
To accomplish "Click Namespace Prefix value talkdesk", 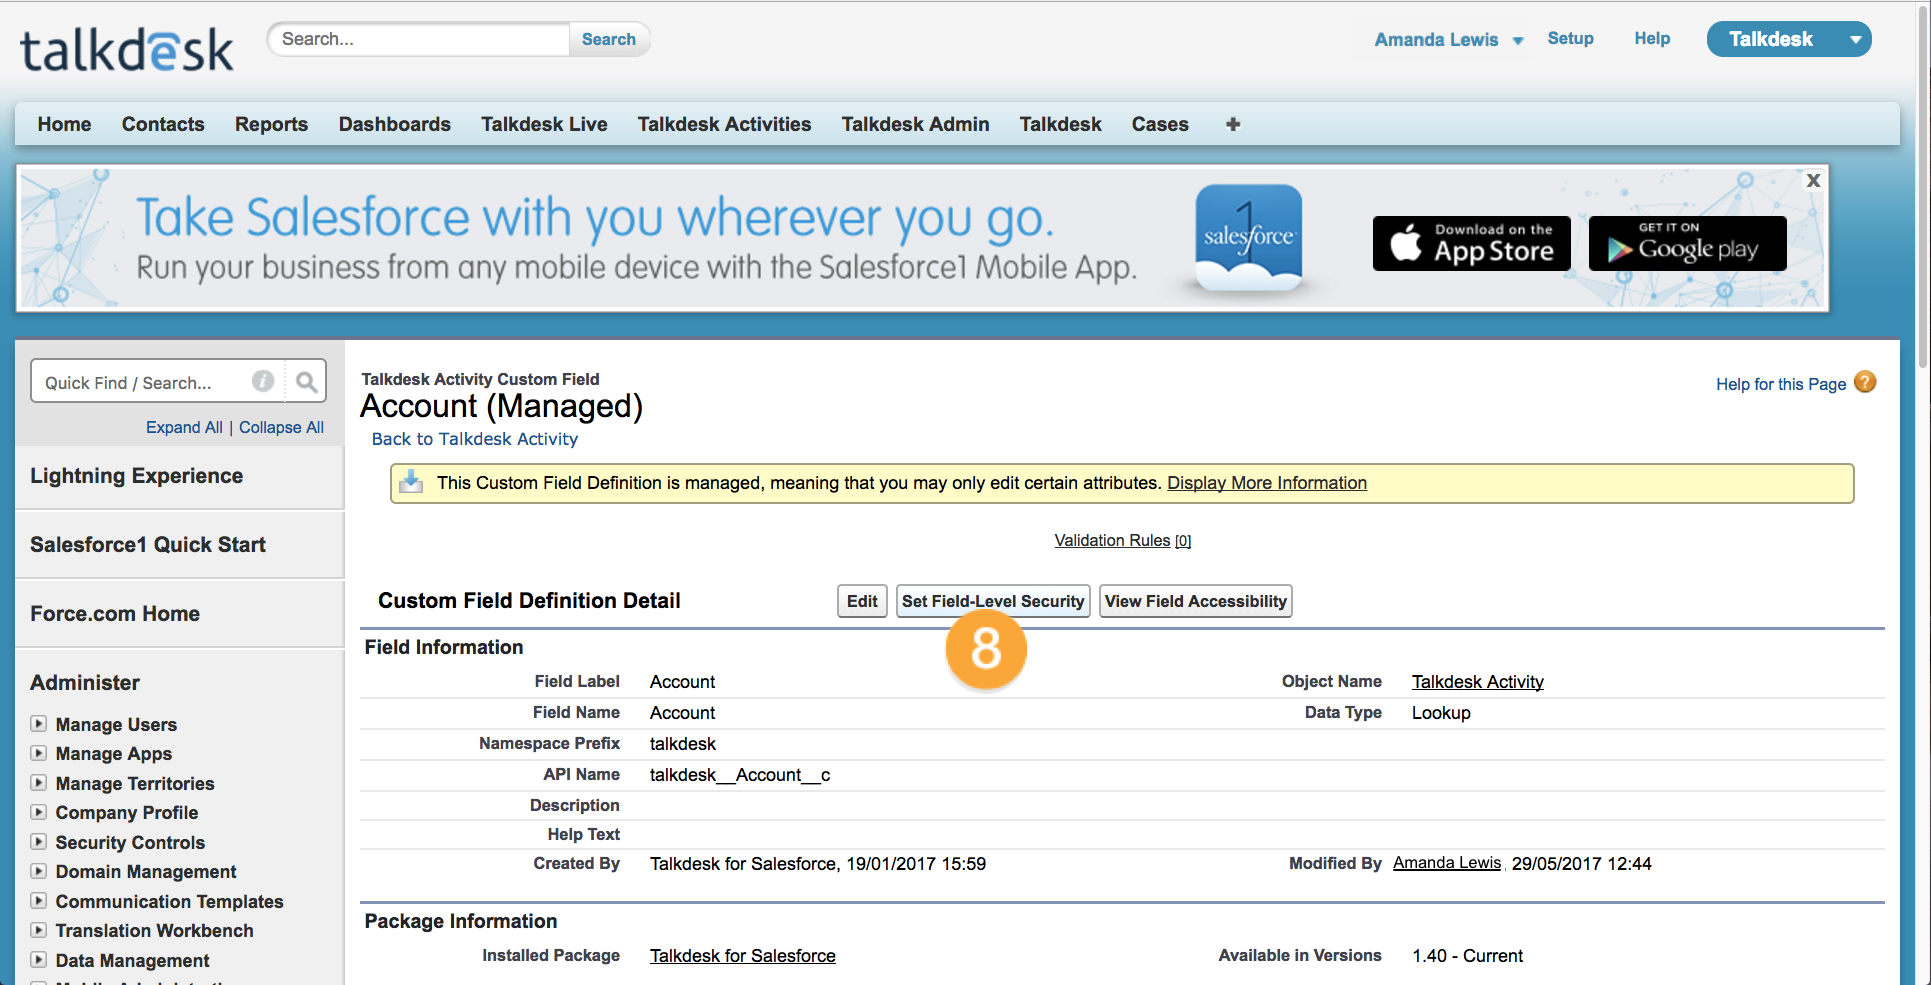I will point(683,744).
